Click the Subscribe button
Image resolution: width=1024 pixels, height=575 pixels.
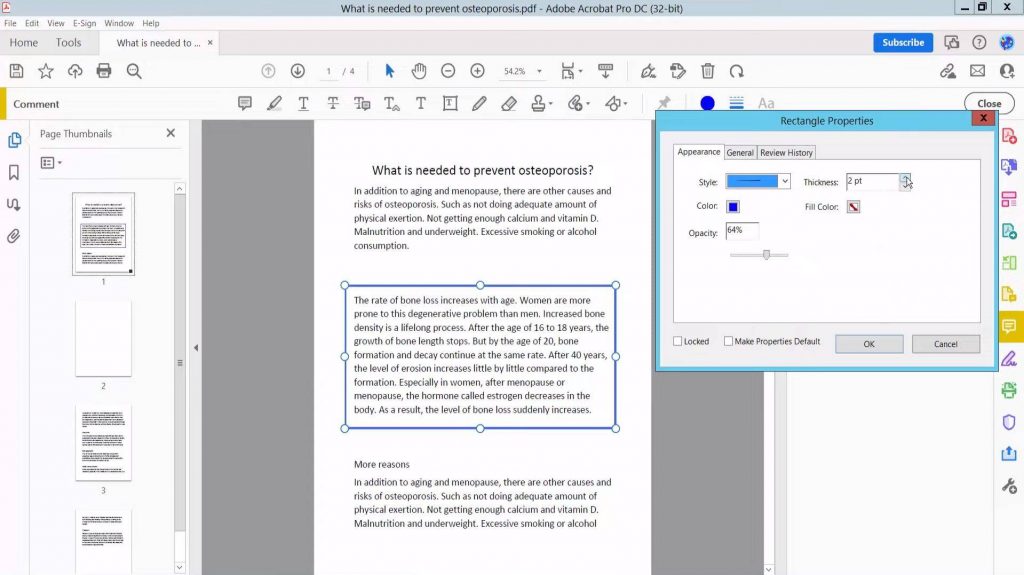coord(903,42)
